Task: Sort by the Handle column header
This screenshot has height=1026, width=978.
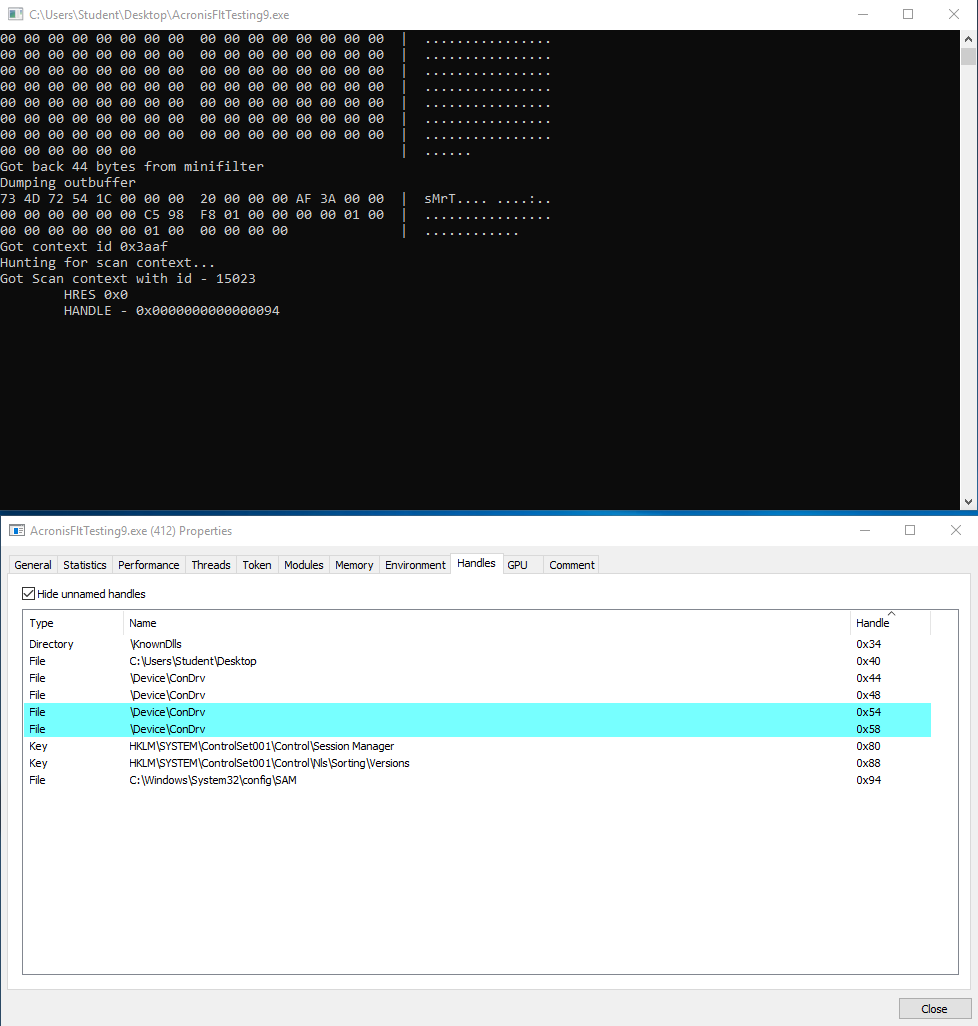Action: [890, 623]
